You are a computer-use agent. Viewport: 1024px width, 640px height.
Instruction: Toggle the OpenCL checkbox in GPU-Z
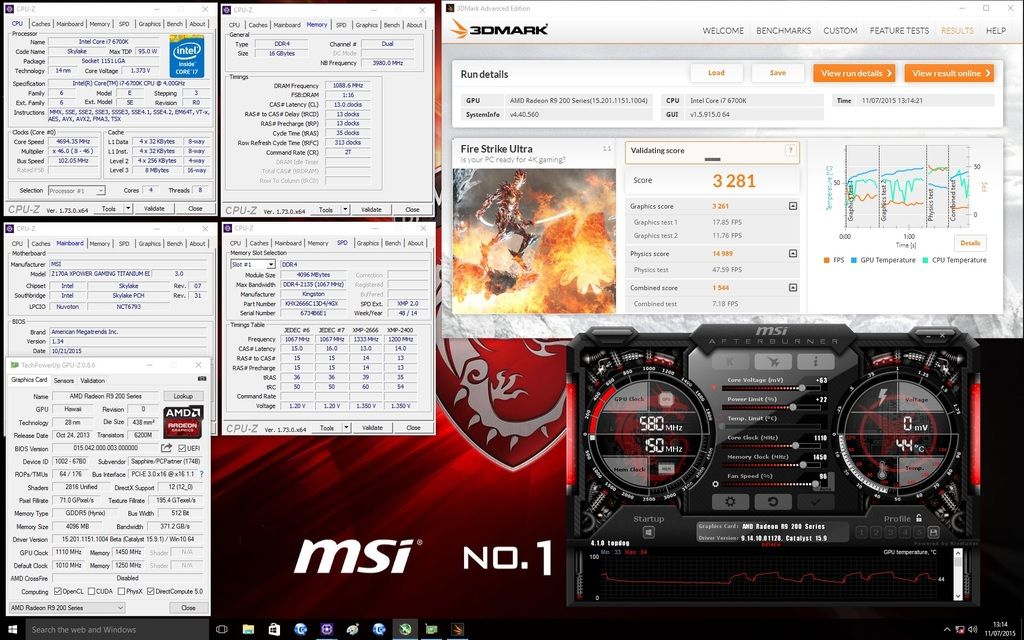[x=57, y=592]
